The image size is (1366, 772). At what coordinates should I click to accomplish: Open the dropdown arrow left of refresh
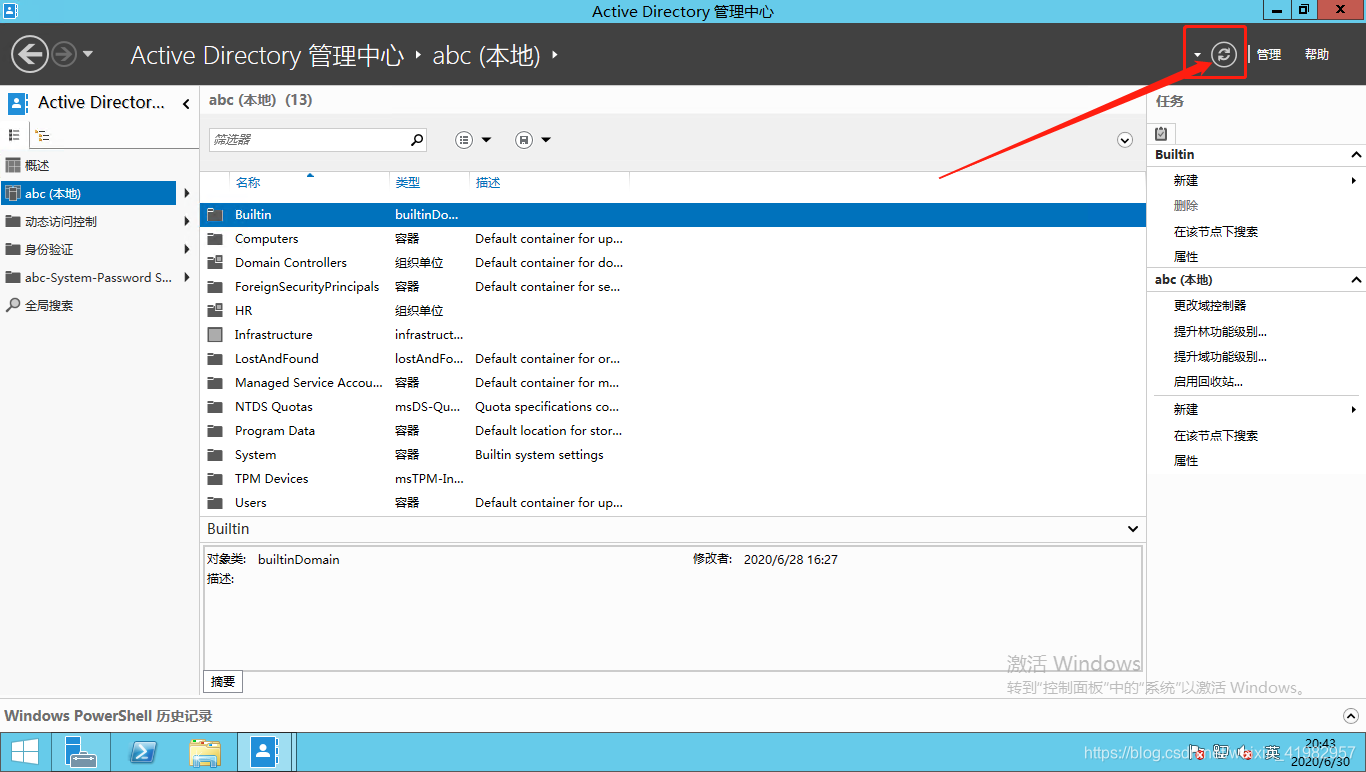click(1197, 55)
